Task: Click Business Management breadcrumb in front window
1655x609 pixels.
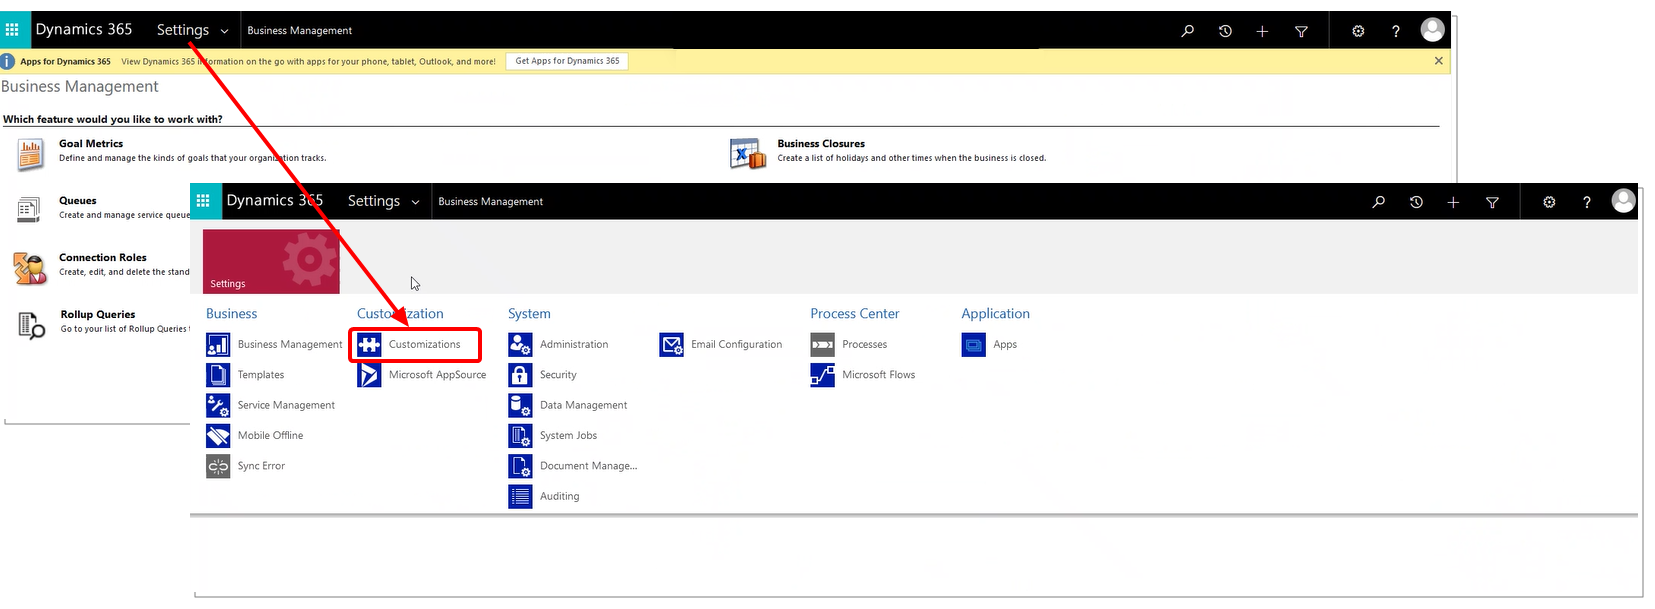Action: (490, 202)
